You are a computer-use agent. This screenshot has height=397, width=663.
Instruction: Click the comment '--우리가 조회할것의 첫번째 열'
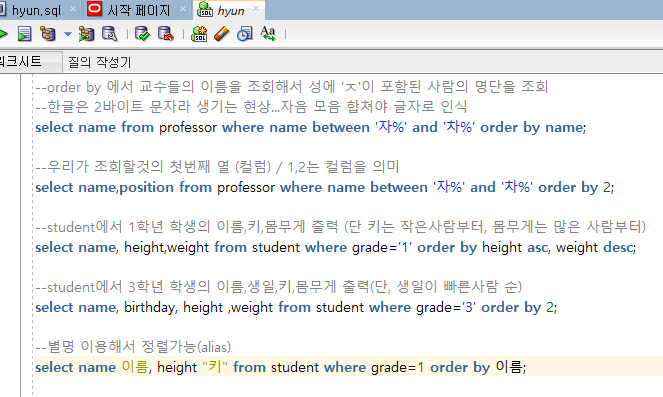click(x=217, y=167)
